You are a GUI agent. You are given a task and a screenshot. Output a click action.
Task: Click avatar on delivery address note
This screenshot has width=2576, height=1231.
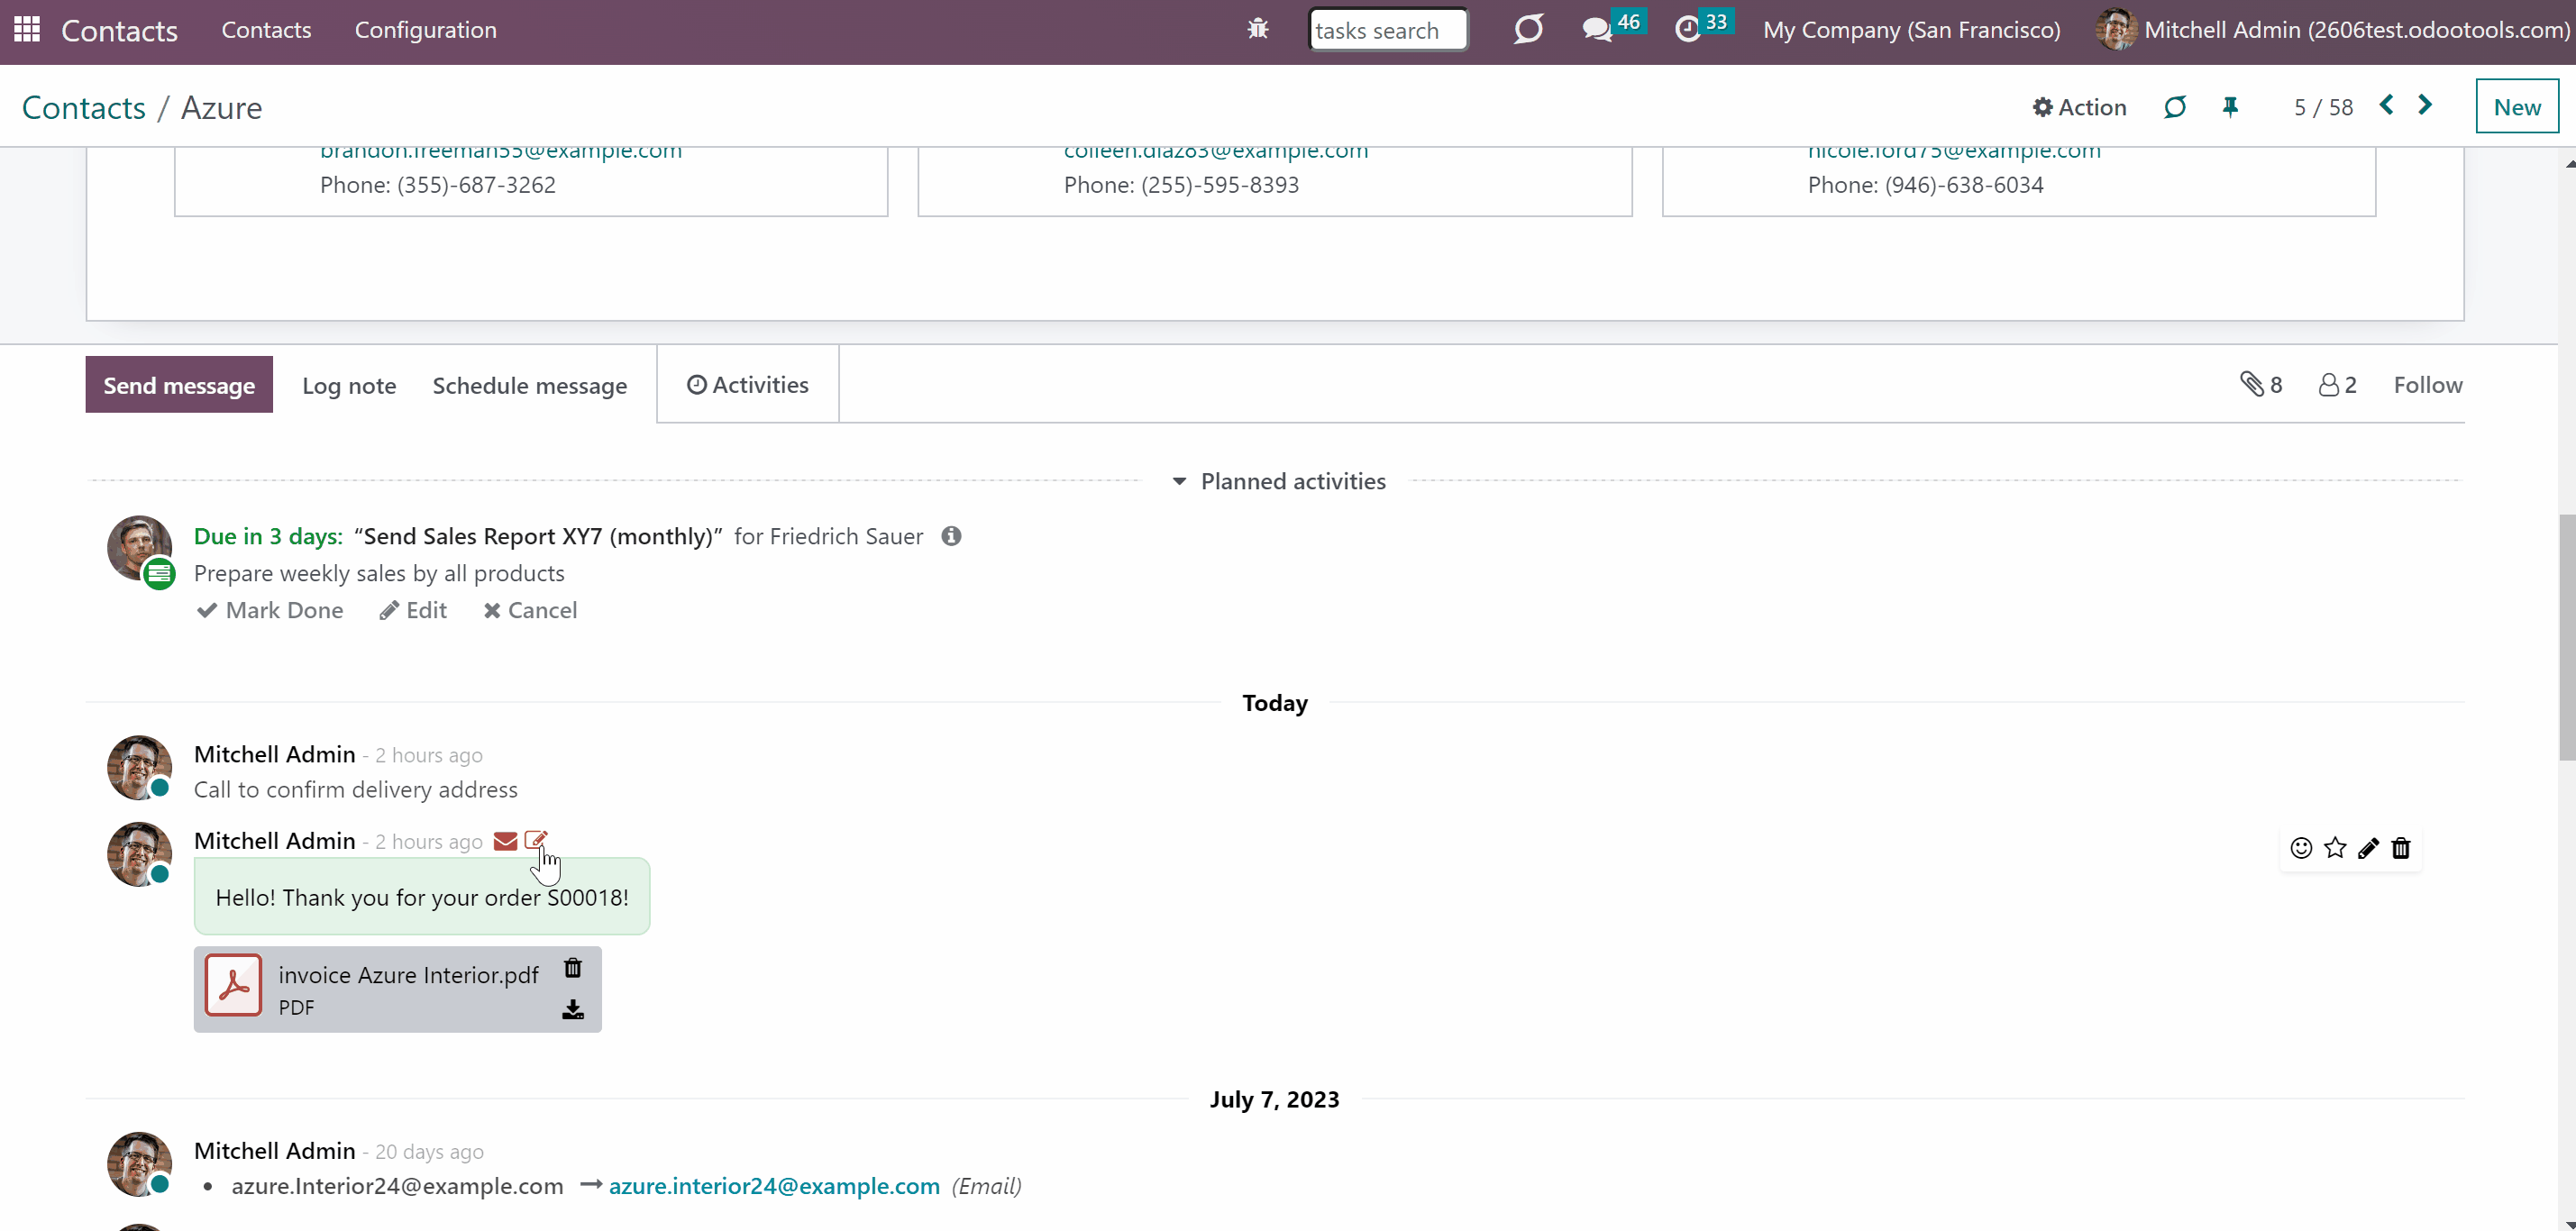pyautogui.click(x=139, y=768)
